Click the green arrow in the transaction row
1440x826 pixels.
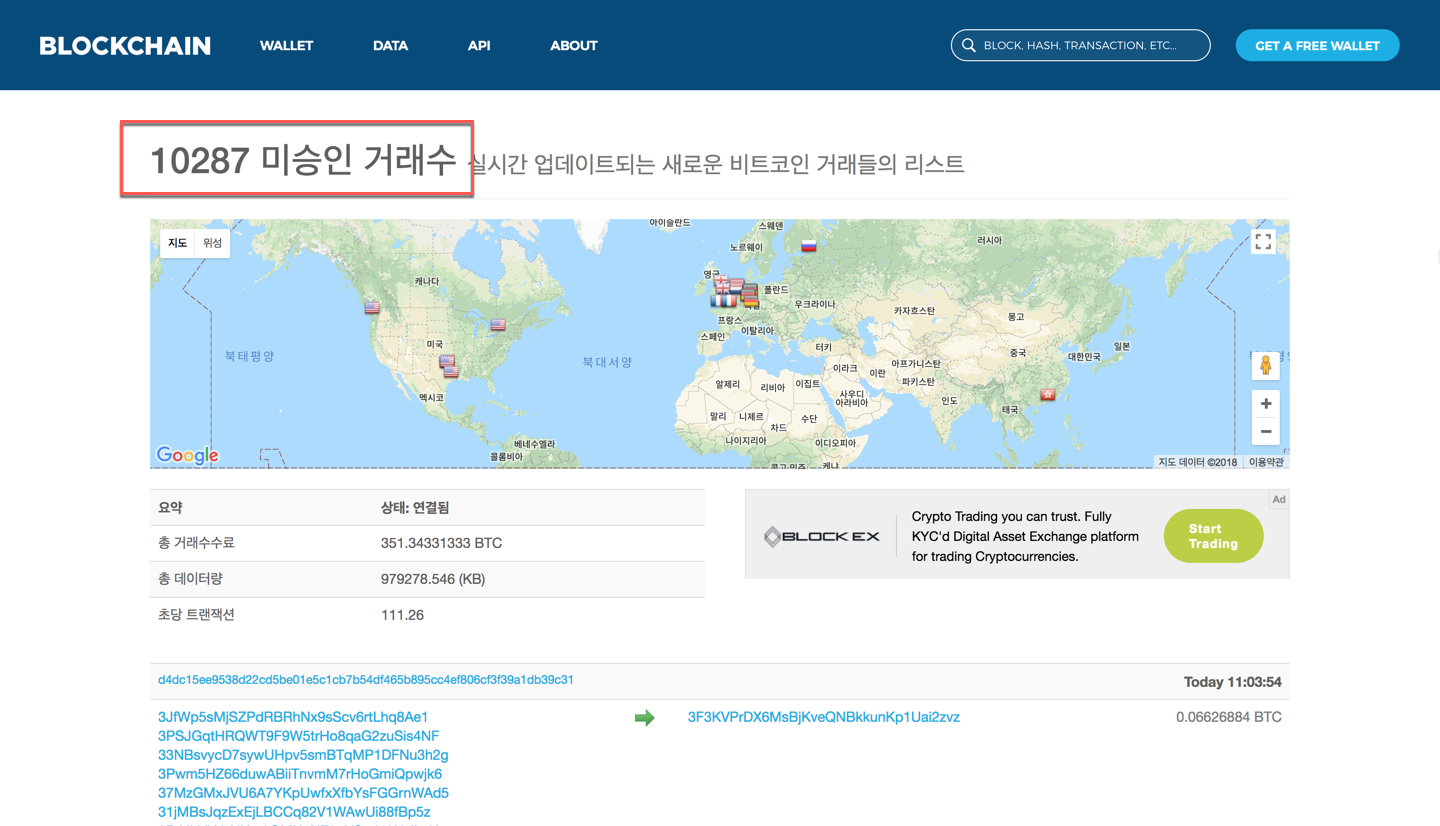coord(645,718)
